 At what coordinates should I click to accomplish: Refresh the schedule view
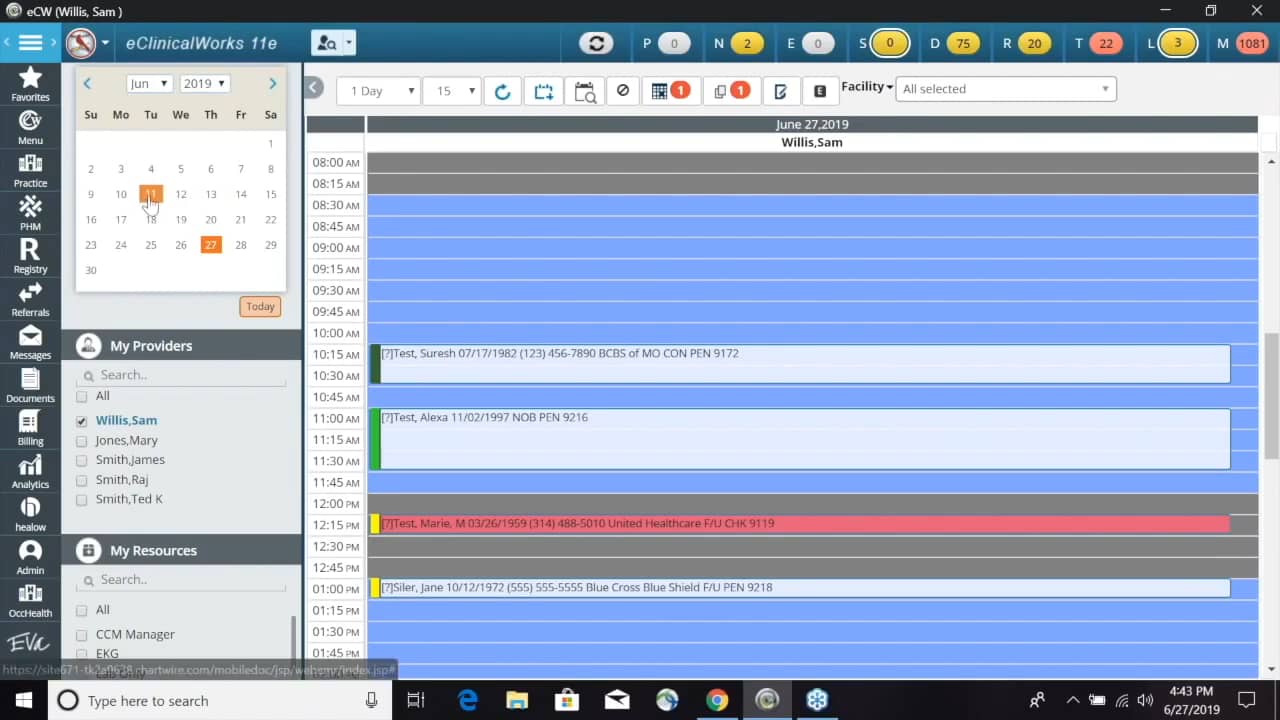[502, 91]
